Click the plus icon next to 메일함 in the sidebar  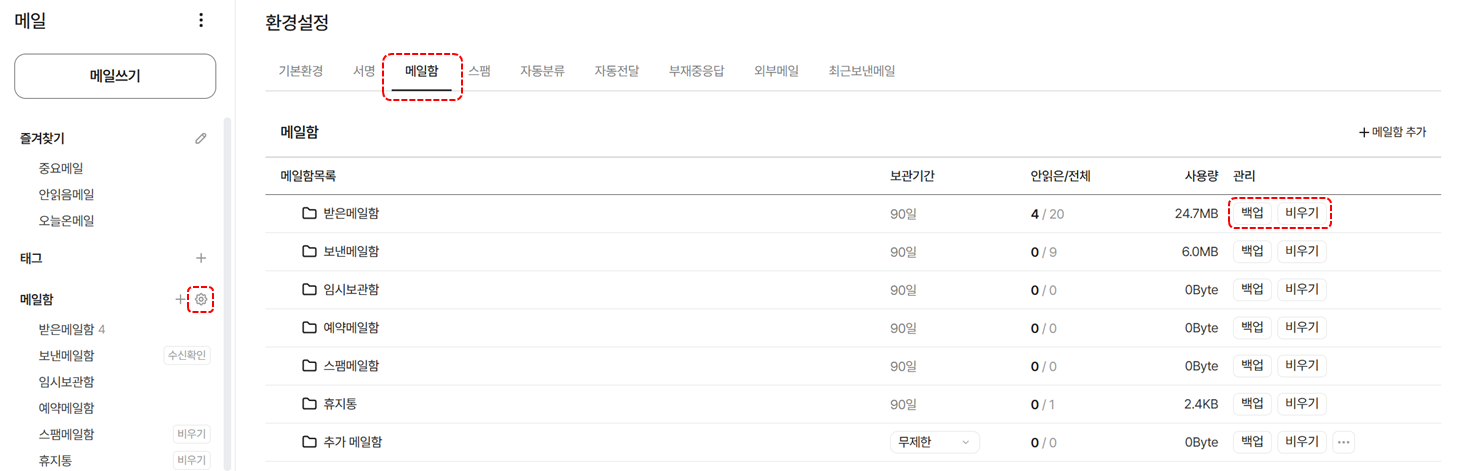(181, 299)
